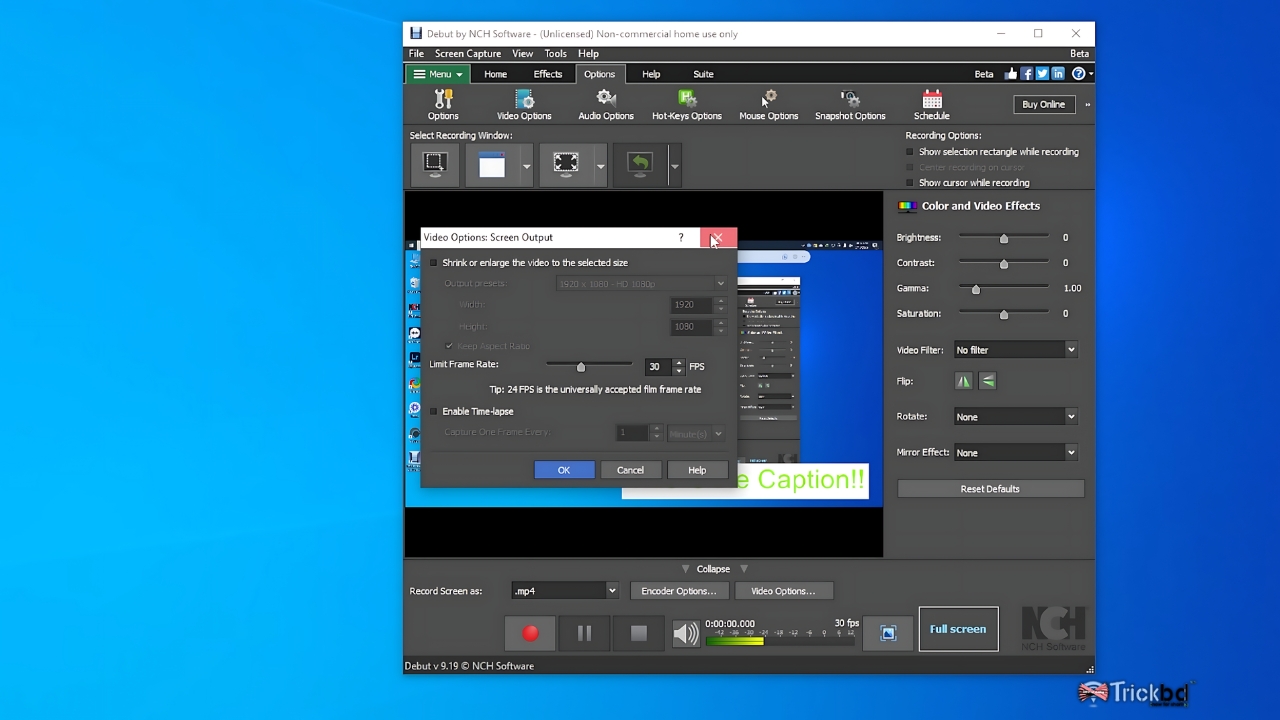Click Reset Defaults
1280x720 pixels.
[x=990, y=489]
